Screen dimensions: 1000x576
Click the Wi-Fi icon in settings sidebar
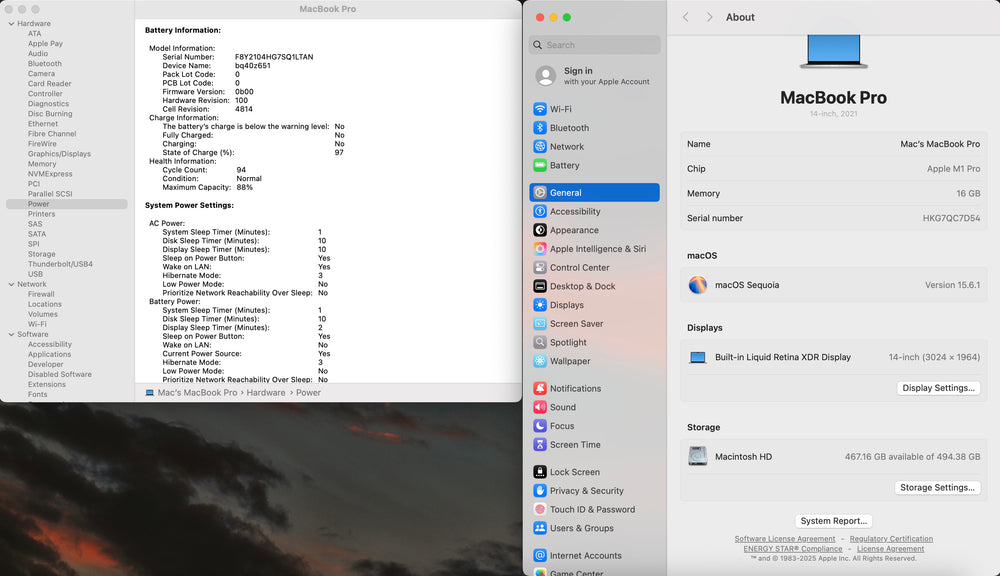[540, 109]
